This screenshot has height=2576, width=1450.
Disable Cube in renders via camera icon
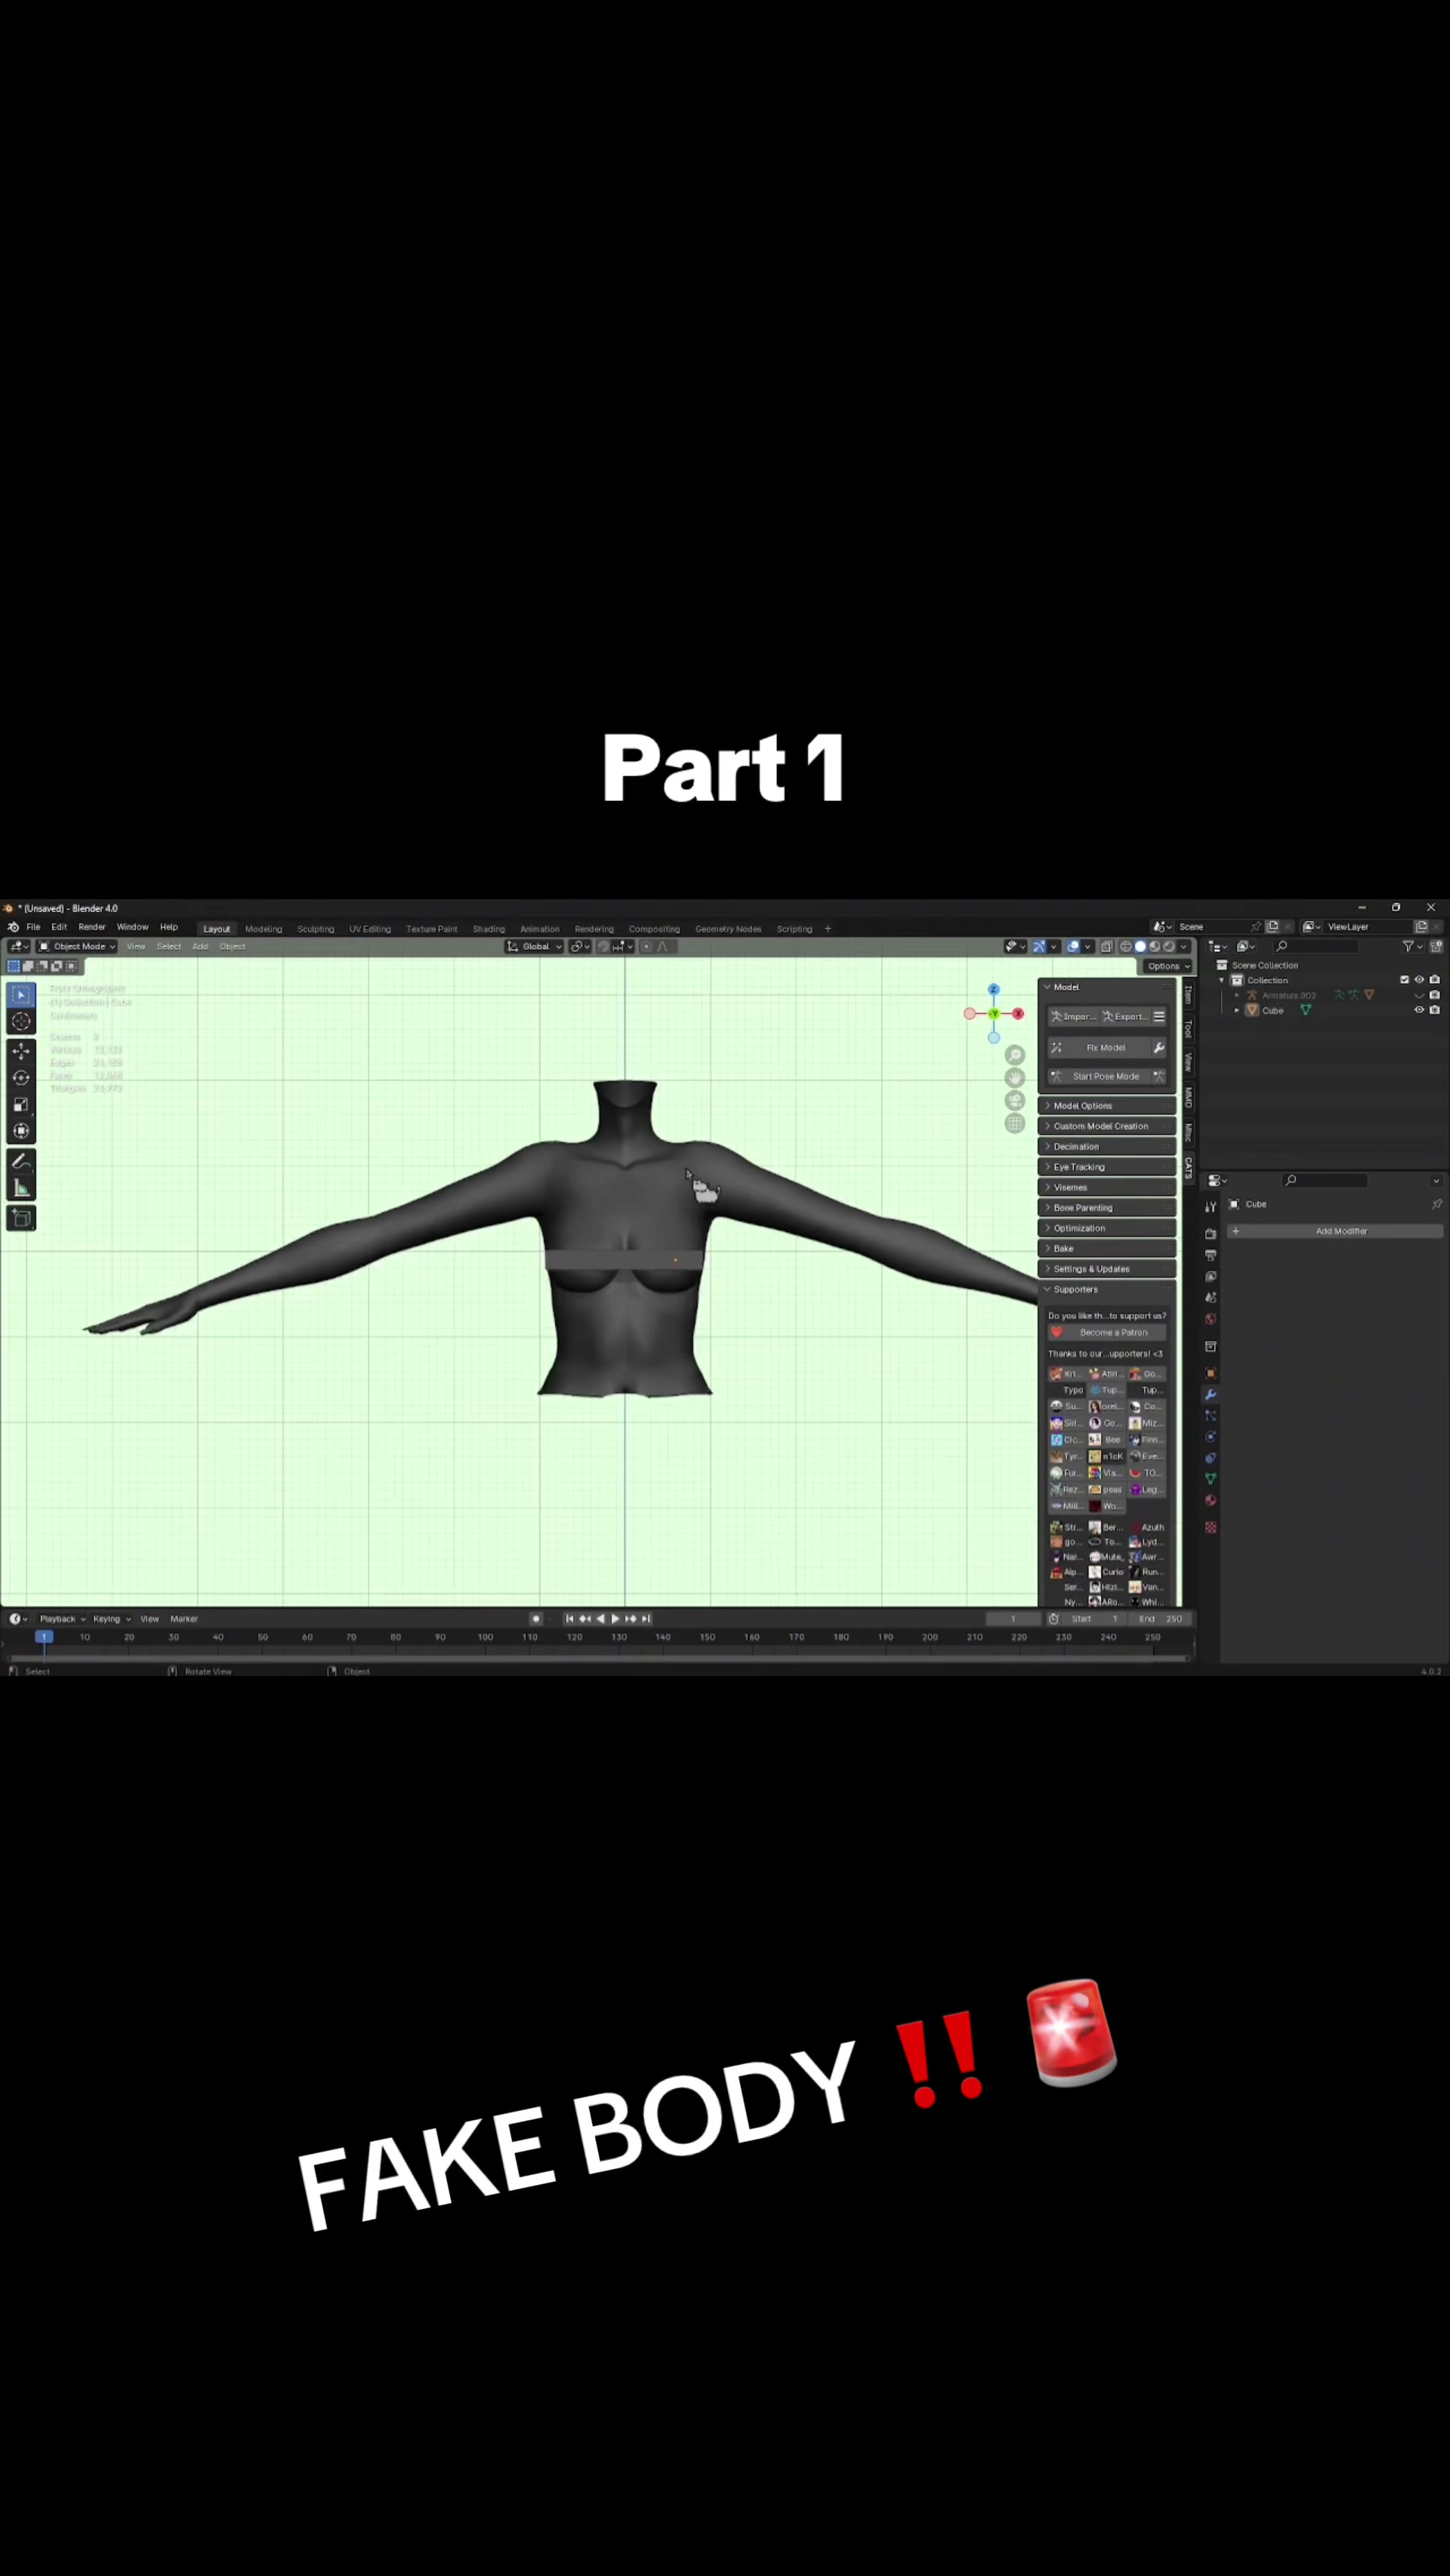pyautogui.click(x=1434, y=1010)
